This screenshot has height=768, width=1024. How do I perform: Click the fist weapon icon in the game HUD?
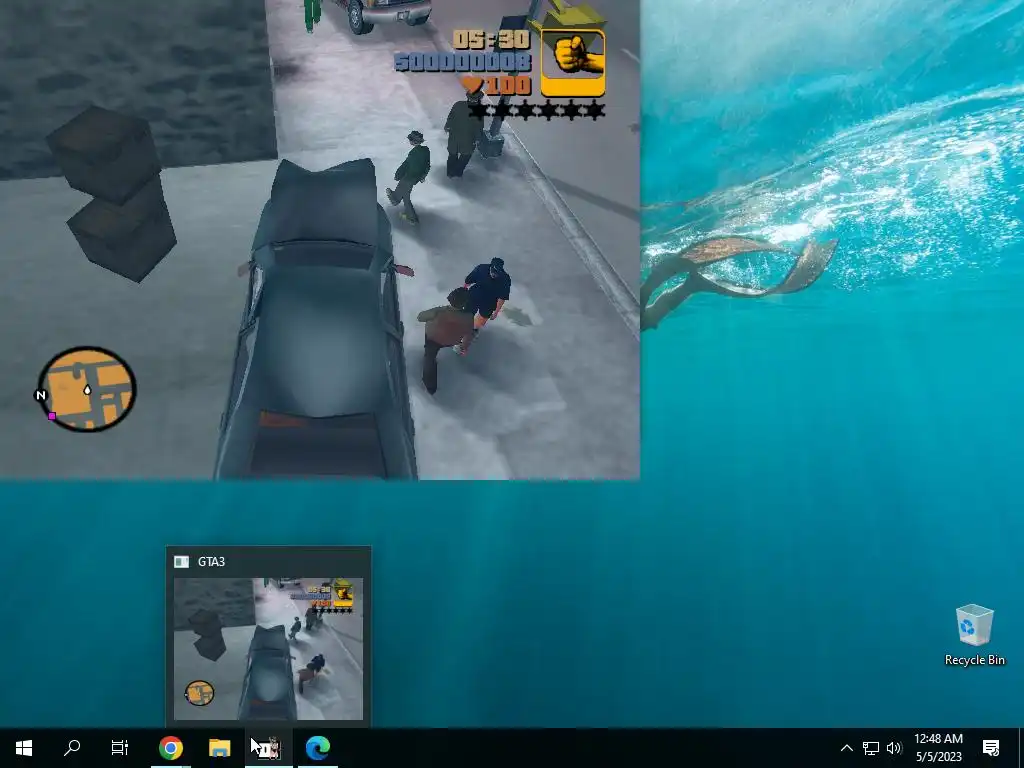tap(573, 63)
